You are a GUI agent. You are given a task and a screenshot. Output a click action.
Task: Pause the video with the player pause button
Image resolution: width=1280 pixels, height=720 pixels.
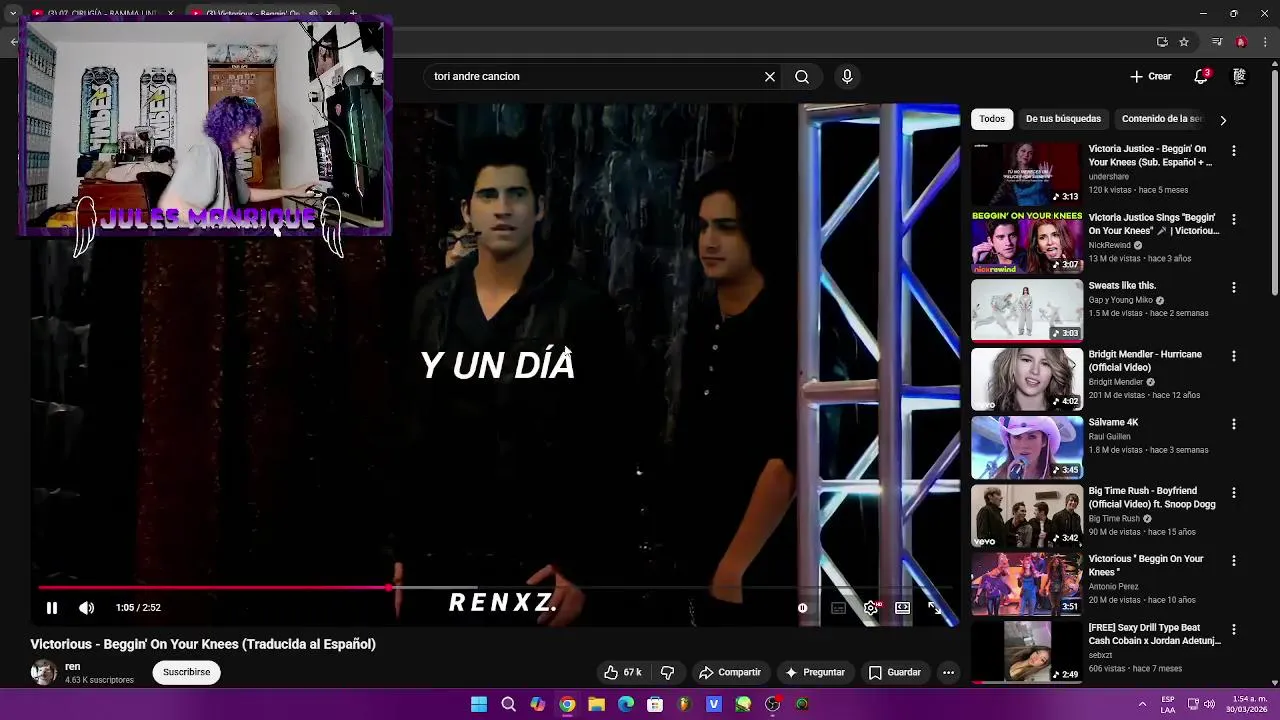coord(52,608)
